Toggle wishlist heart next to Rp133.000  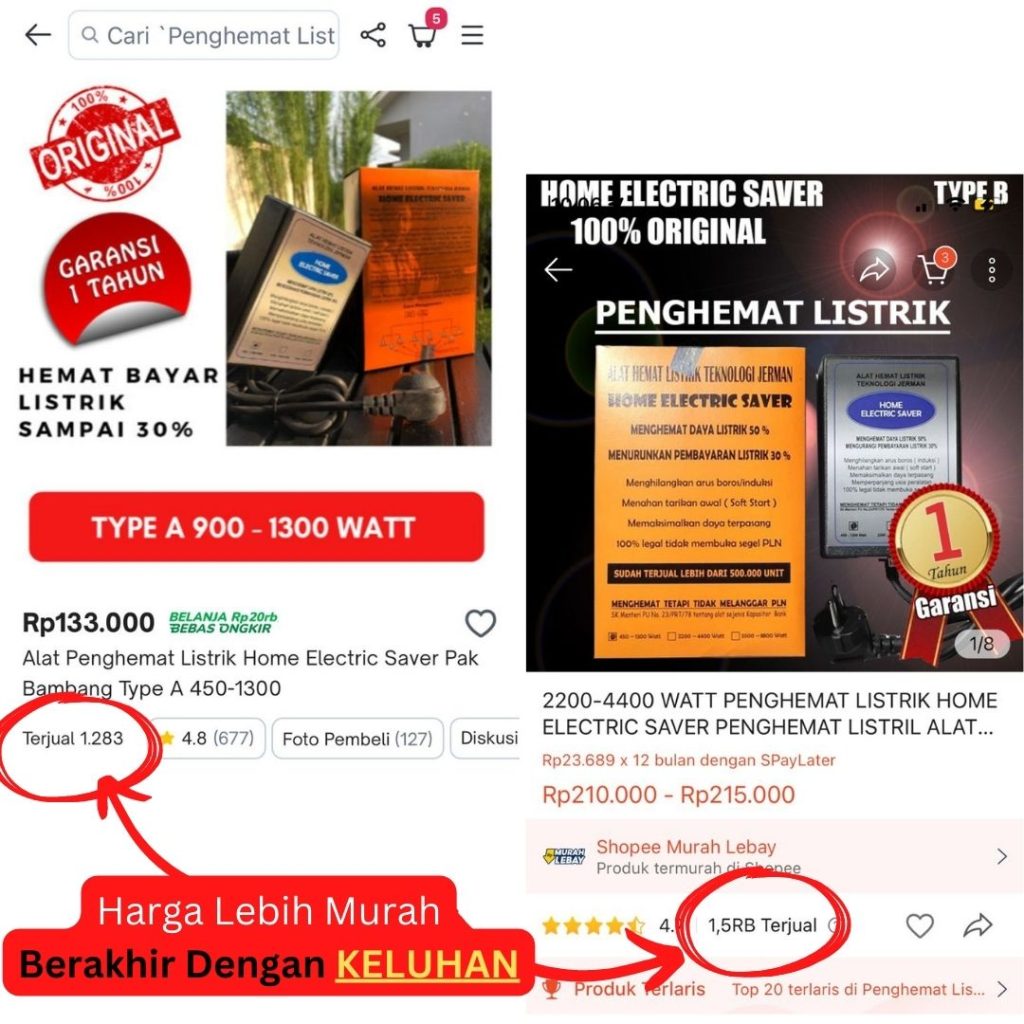[480, 622]
